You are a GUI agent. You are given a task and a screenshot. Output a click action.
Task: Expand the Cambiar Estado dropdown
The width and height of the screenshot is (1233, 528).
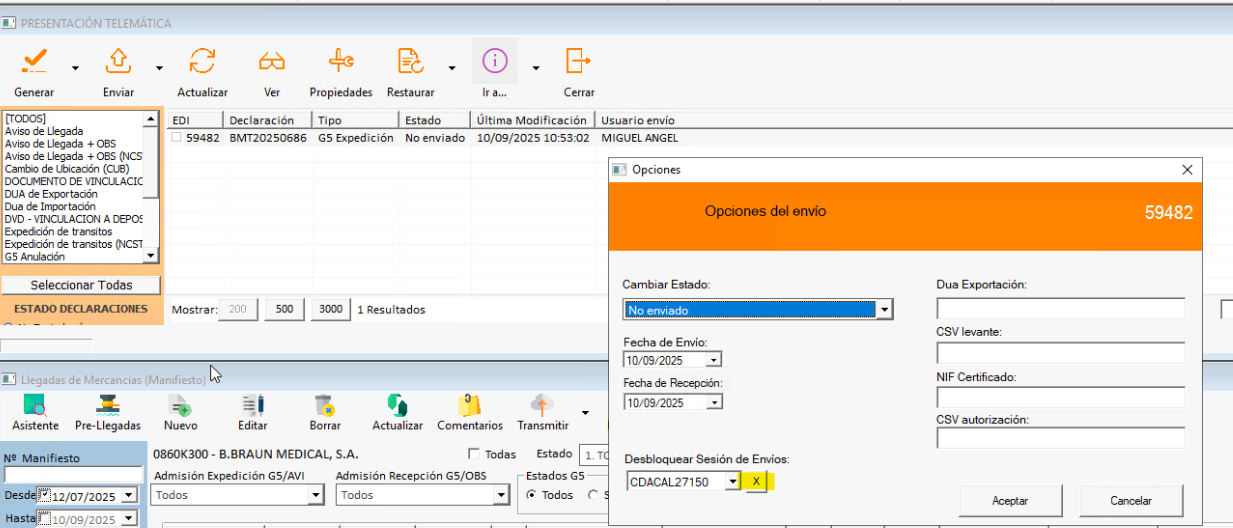[x=883, y=311]
